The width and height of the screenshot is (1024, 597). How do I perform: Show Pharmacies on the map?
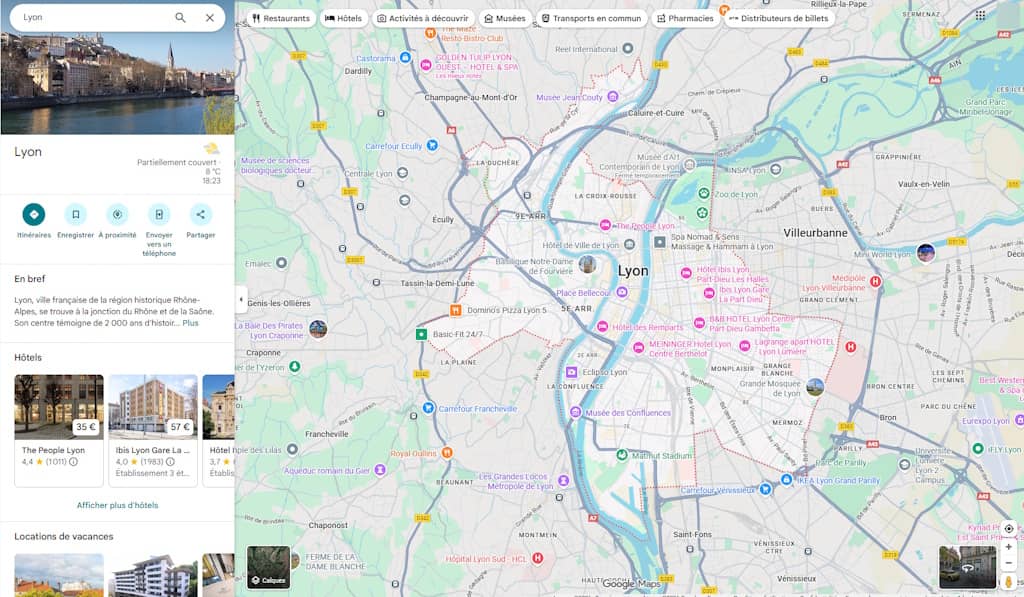point(686,17)
